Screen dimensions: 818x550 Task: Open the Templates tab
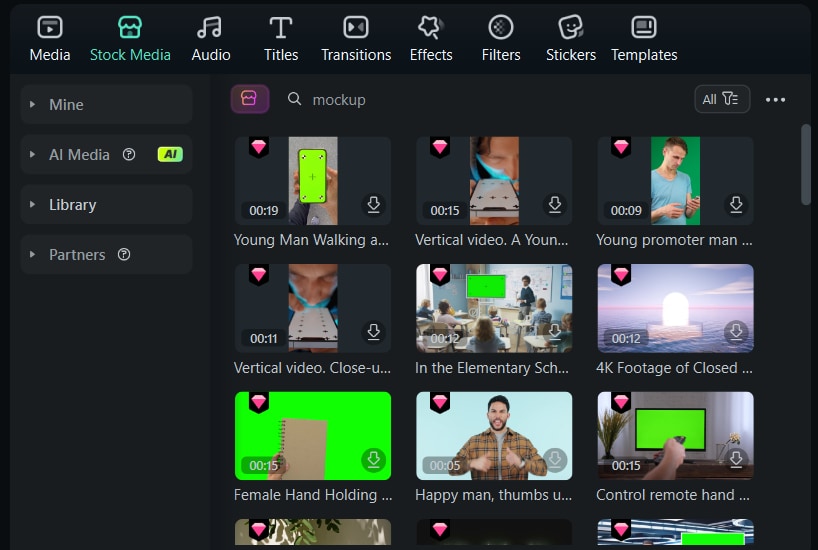pos(644,39)
